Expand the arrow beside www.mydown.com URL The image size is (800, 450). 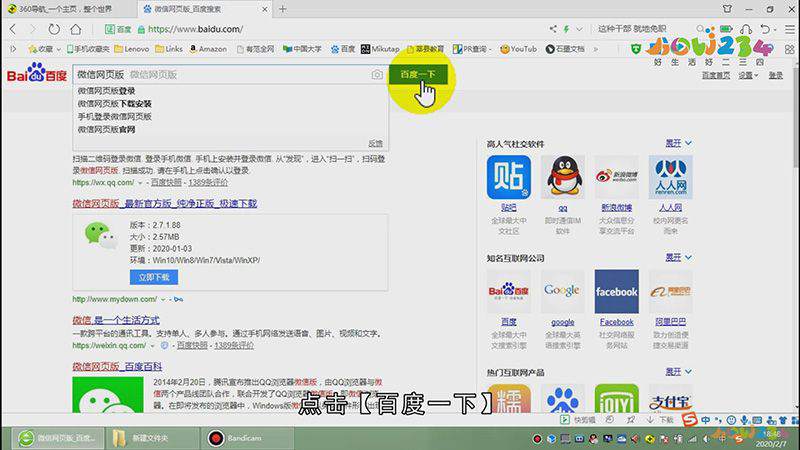click(163, 299)
